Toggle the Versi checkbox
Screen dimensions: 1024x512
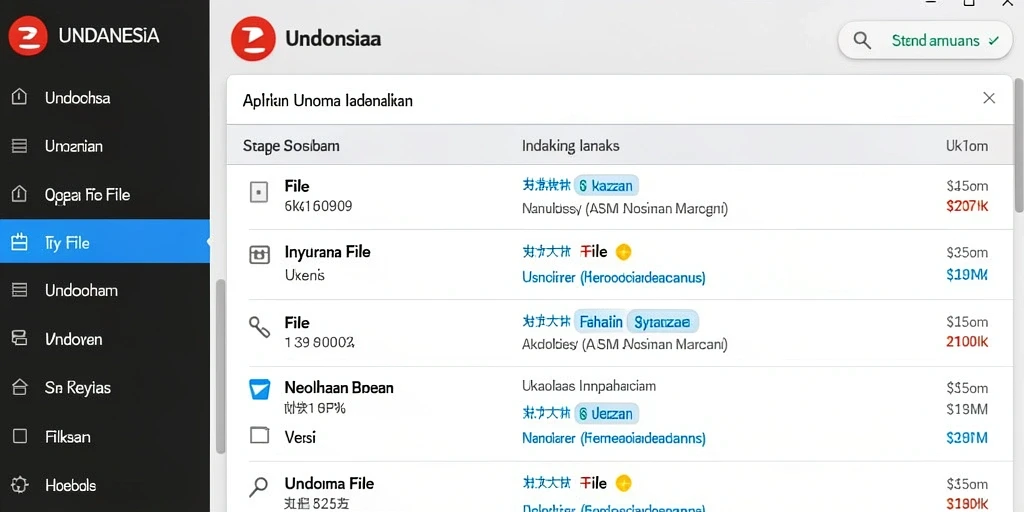click(x=259, y=435)
